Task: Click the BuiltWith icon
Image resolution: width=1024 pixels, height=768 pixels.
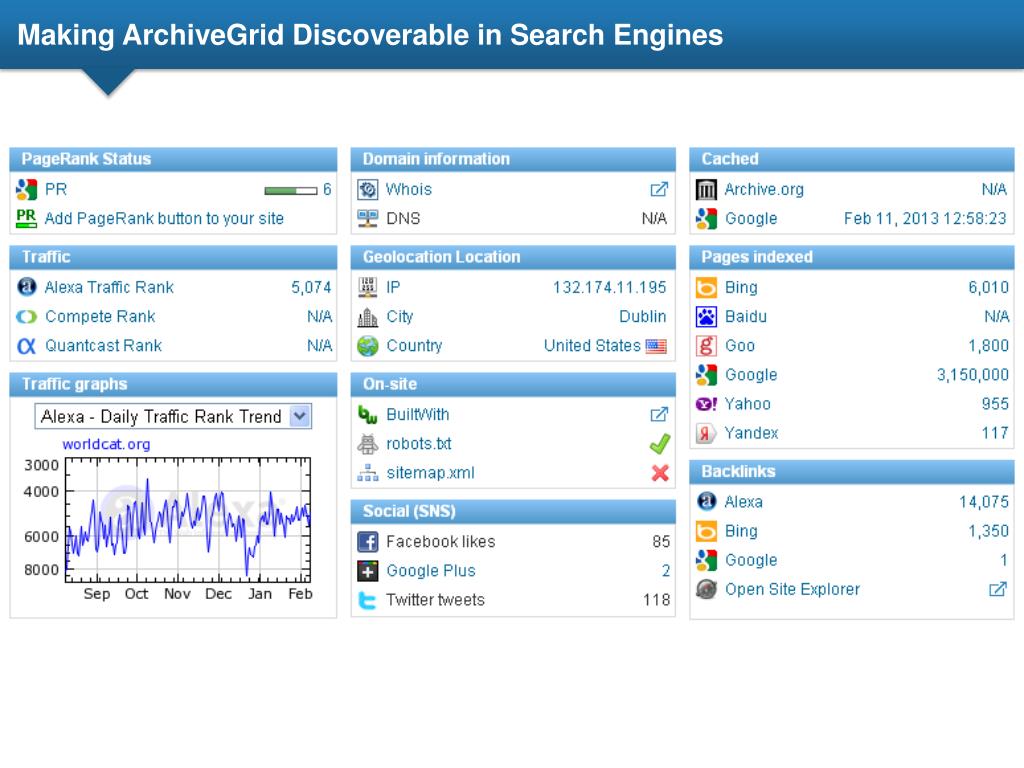Action: pos(368,415)
